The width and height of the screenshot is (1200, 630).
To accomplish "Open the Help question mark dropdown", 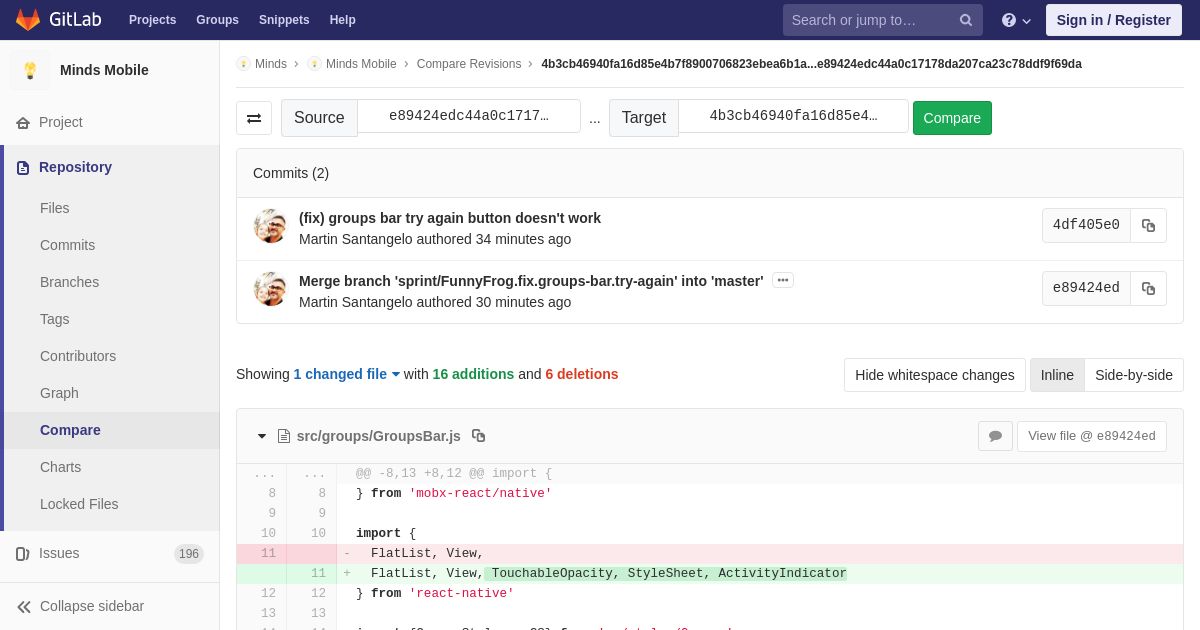I will tap(1016, 20).
